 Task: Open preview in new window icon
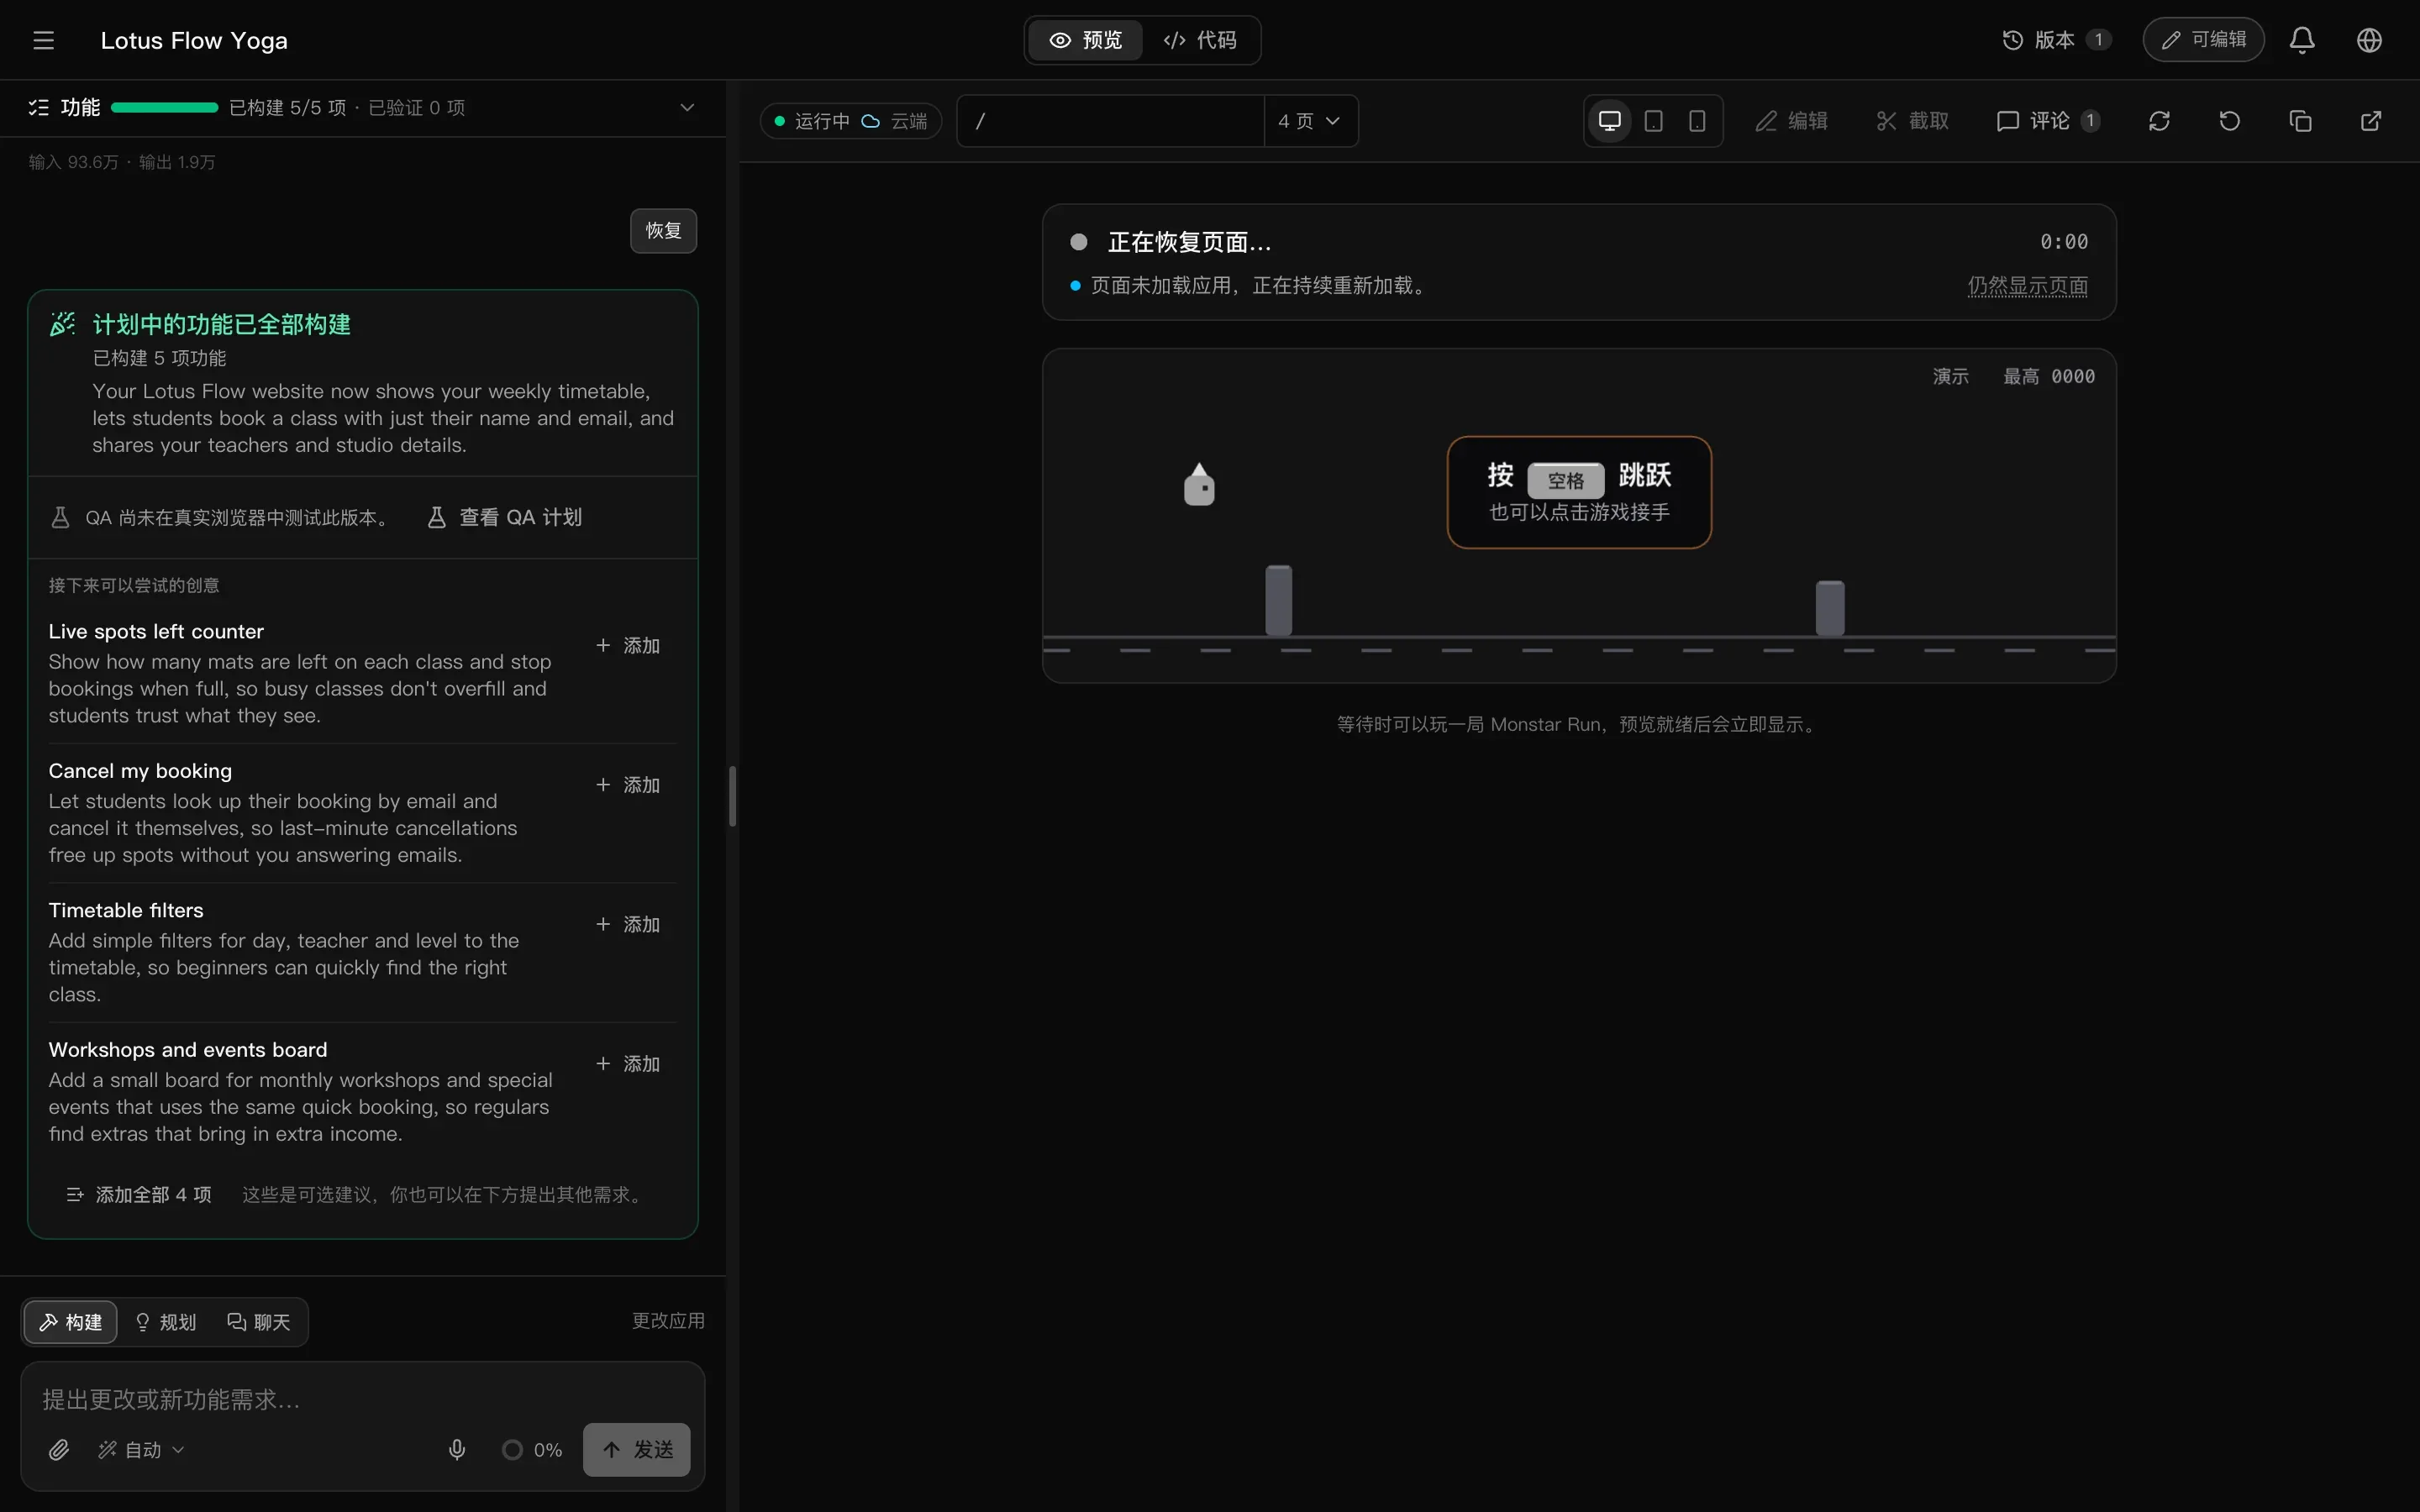pyautogui.click(x=2371, y=121)
